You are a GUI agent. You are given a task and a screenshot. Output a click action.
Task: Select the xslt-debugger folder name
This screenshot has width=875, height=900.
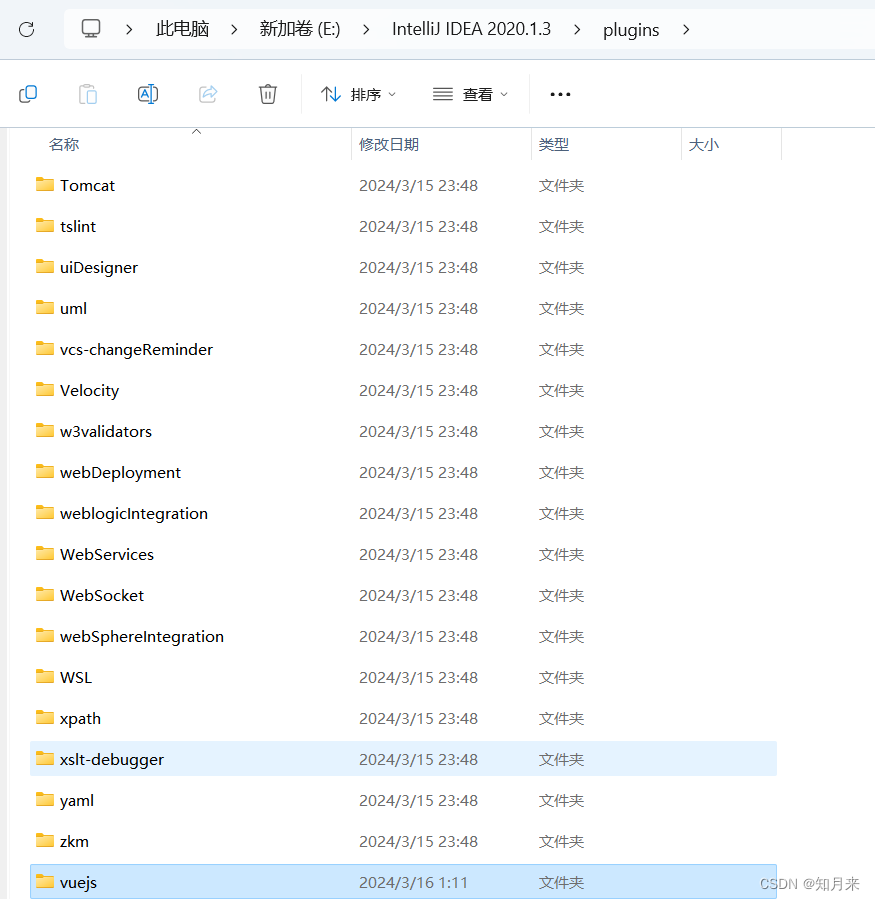[112, 759]
